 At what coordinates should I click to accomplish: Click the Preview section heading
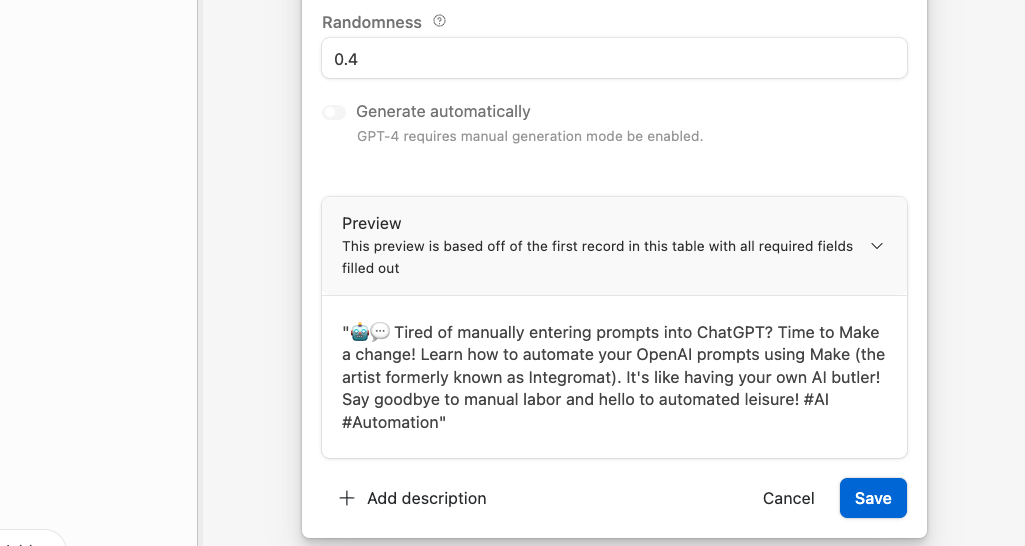point(371,223)
